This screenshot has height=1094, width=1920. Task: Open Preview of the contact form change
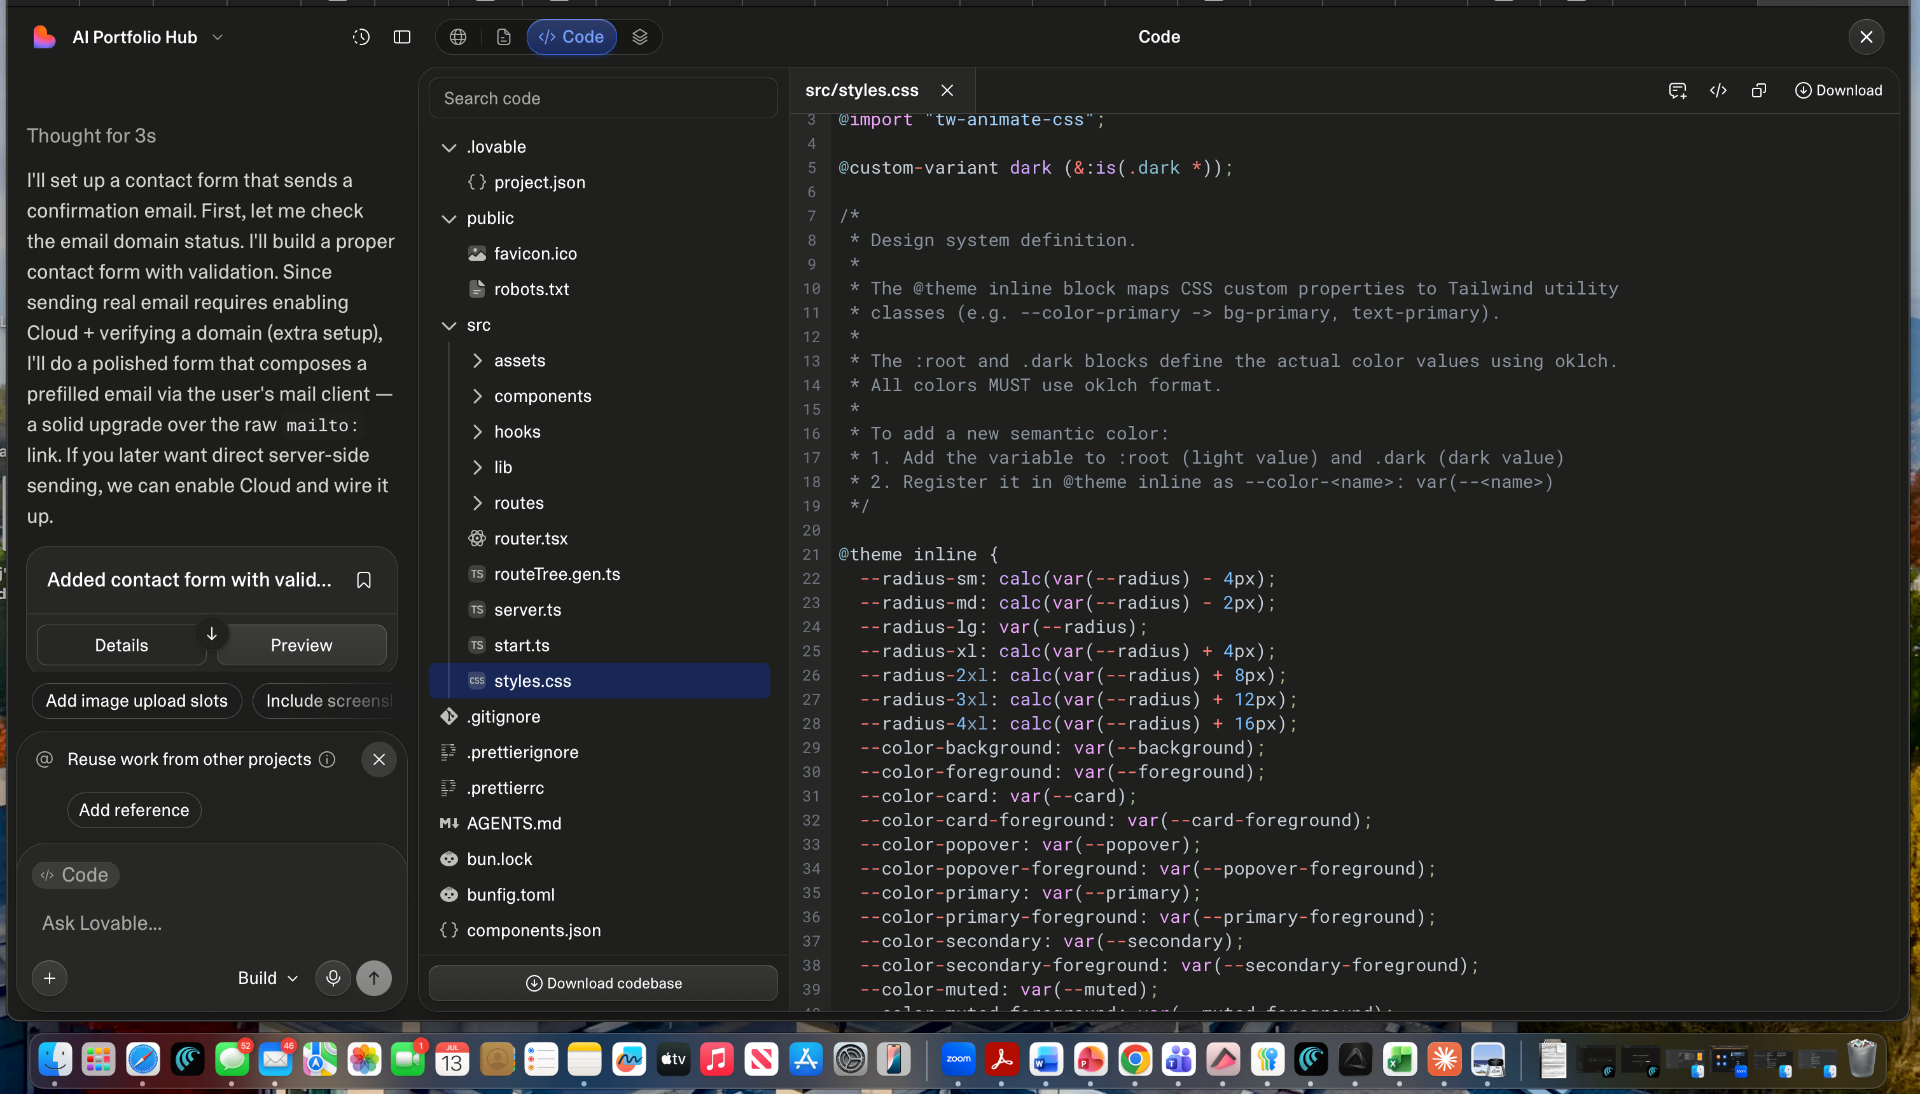point(301,645)
